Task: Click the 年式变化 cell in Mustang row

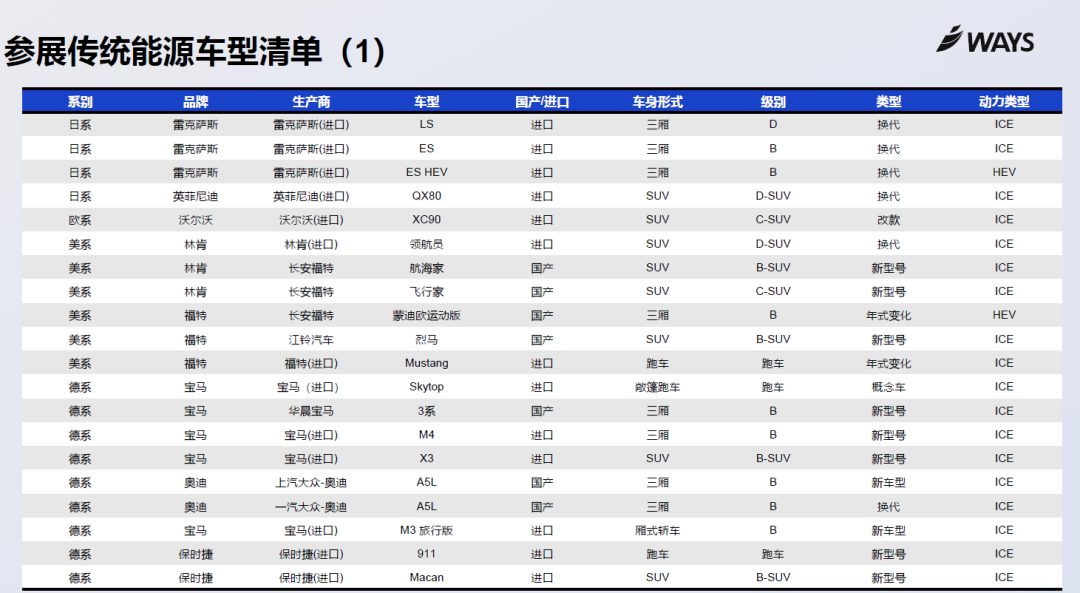Action: tap(889, 363)
